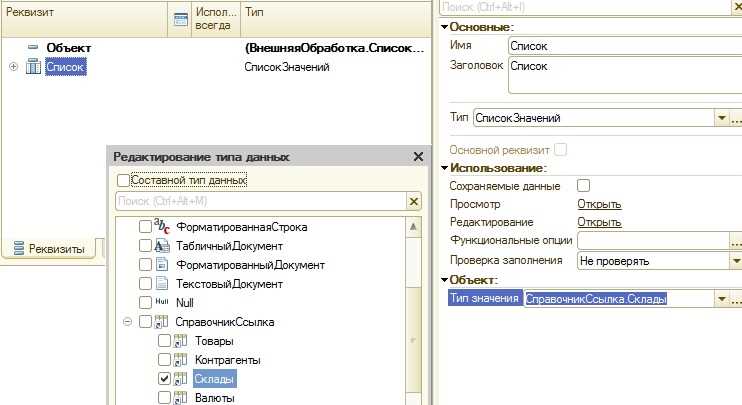Screen dimensions: 742x405
Task: Click the Список value list icon
Action: pyautogui.click(x=33, y=67)
